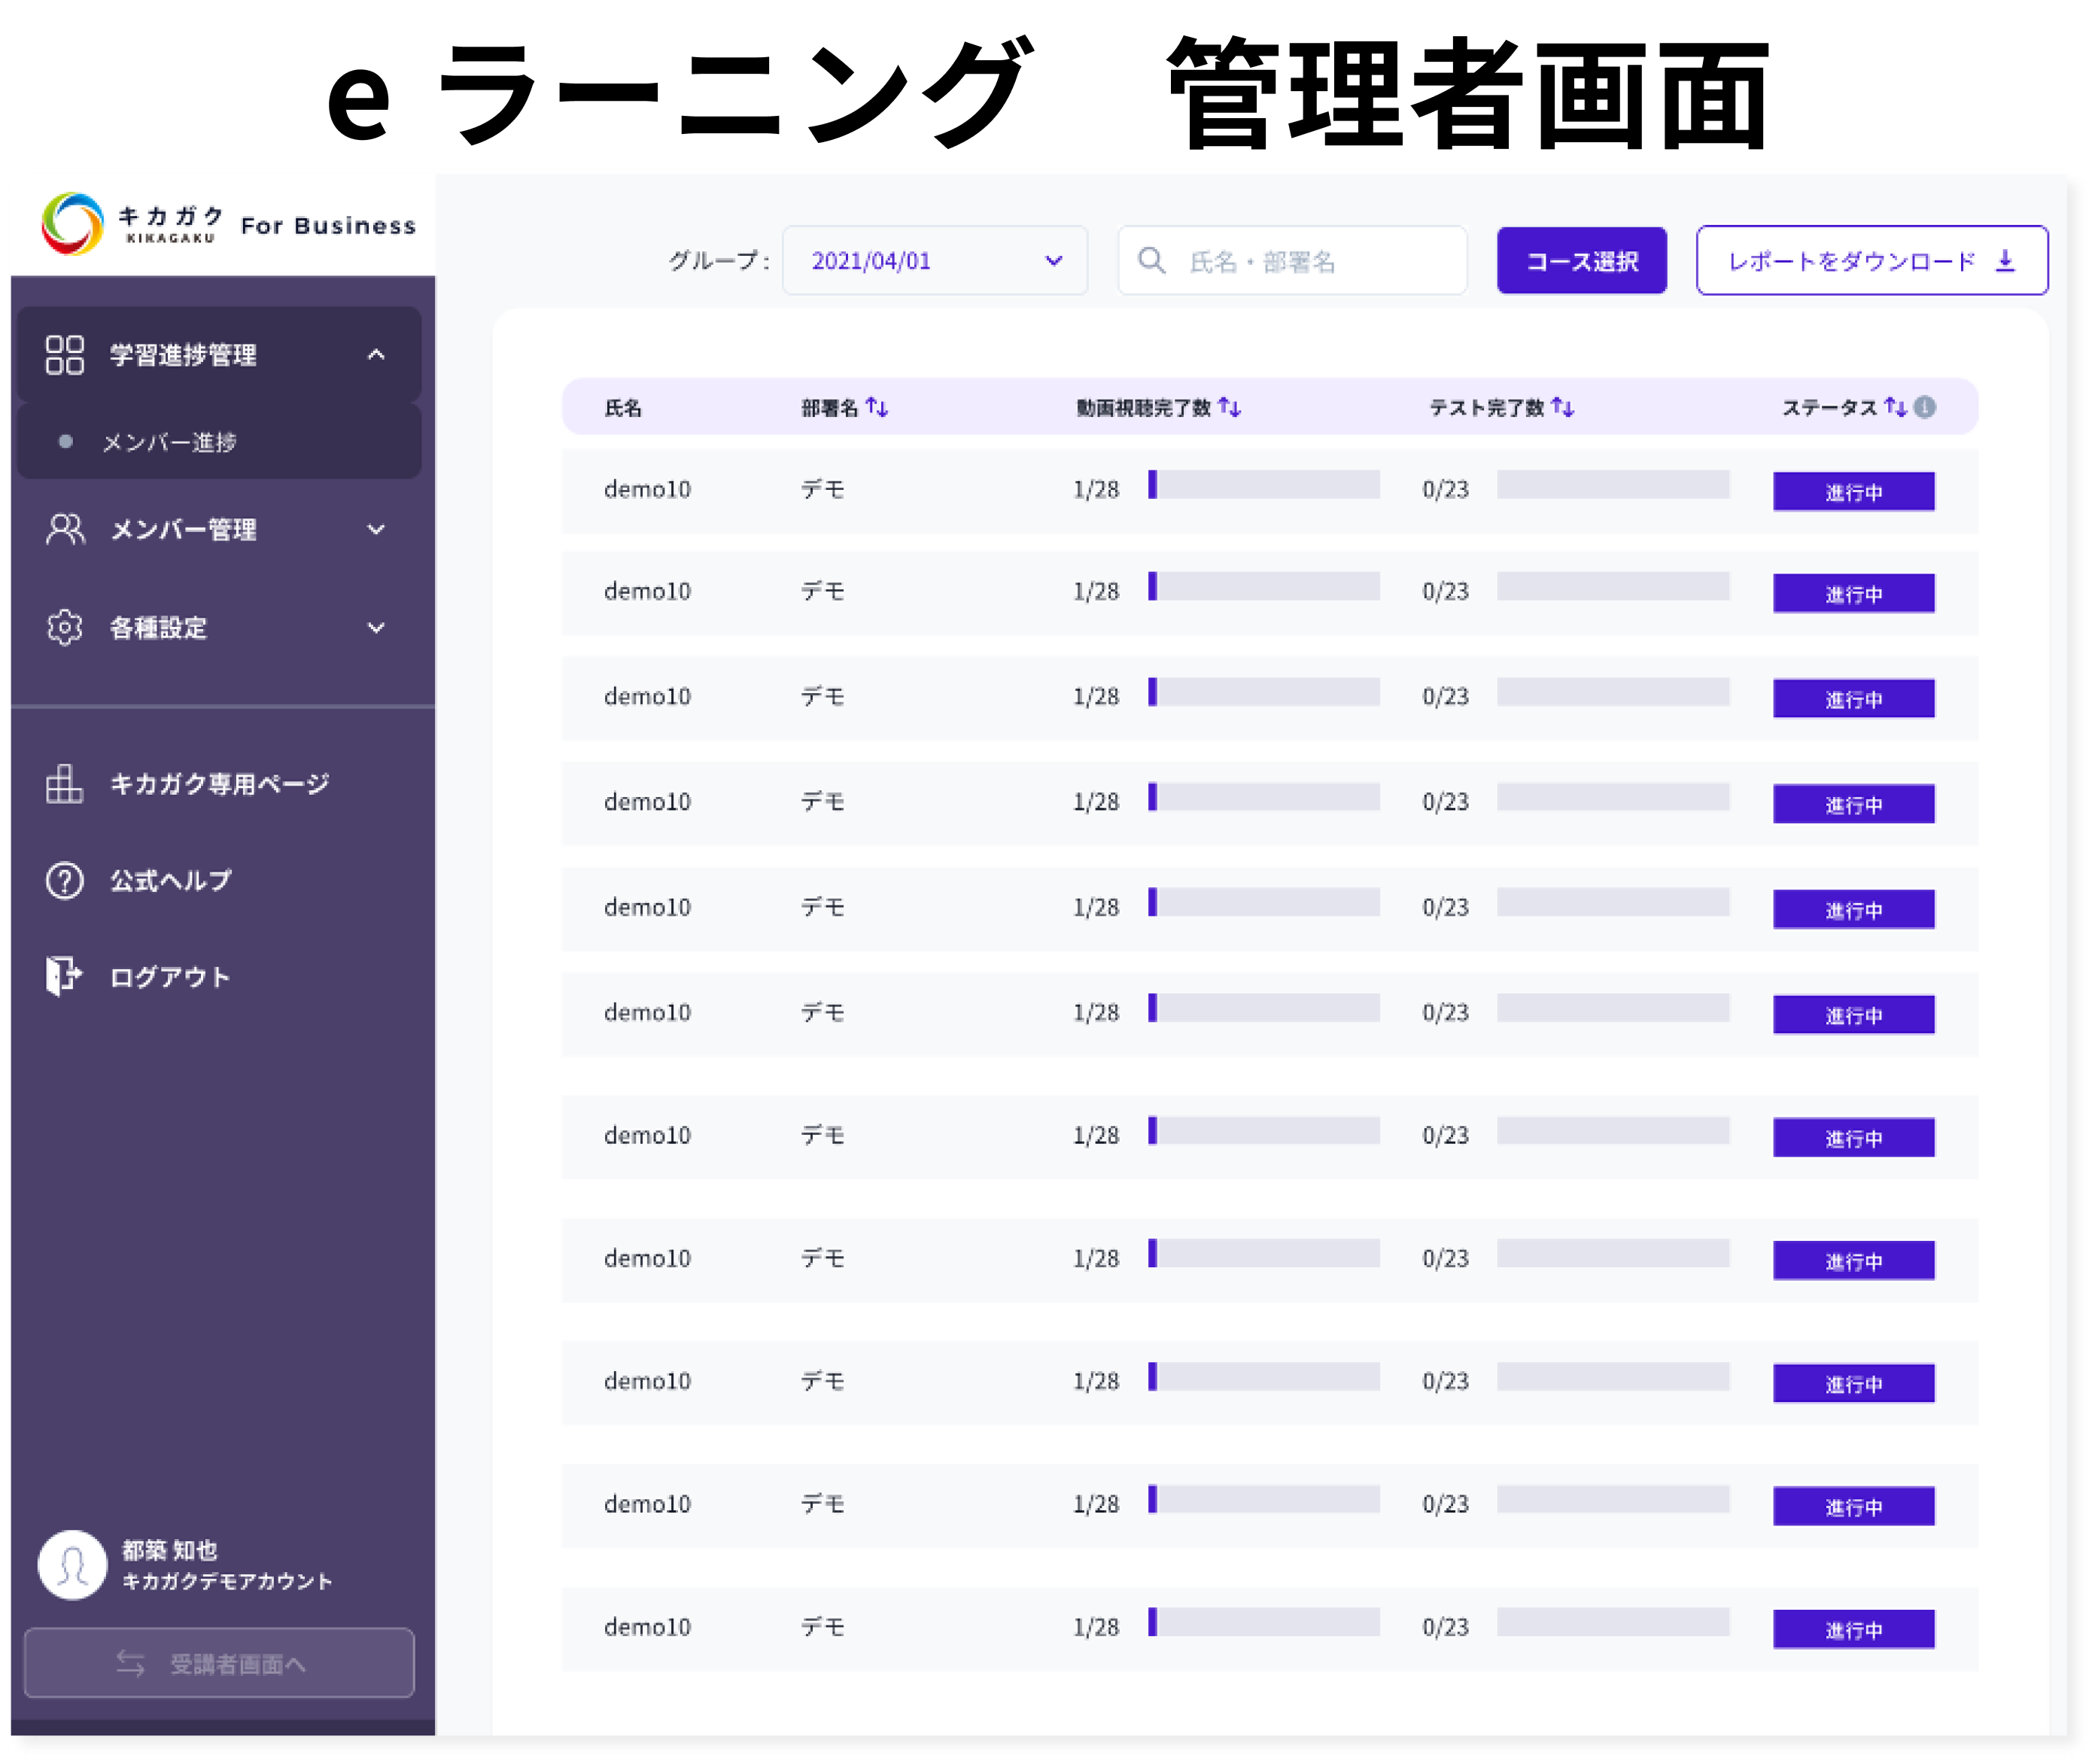This screenshot has height=1764, width=2098.
Task: Click the 各種設定 gear icon
Action: [x=65, y=628]
